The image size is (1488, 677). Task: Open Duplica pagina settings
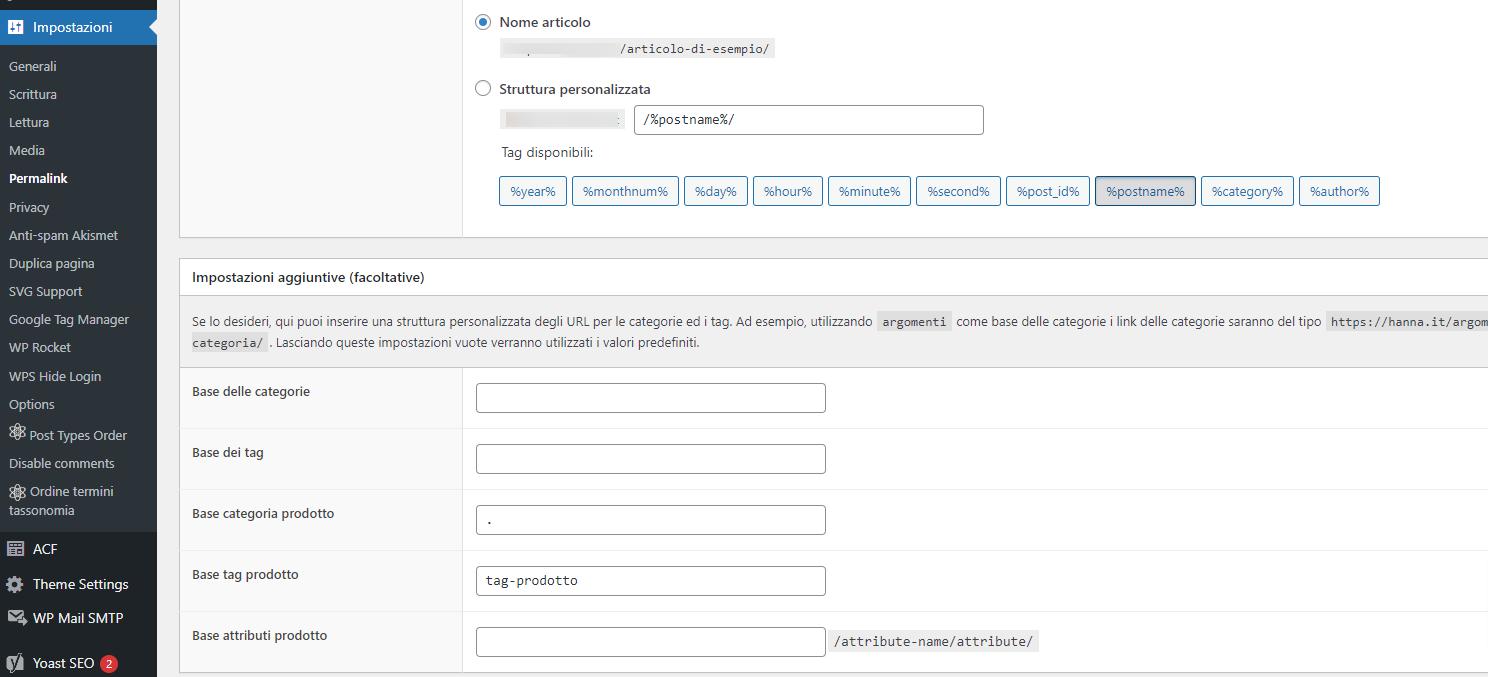click(x=52, y=263)
